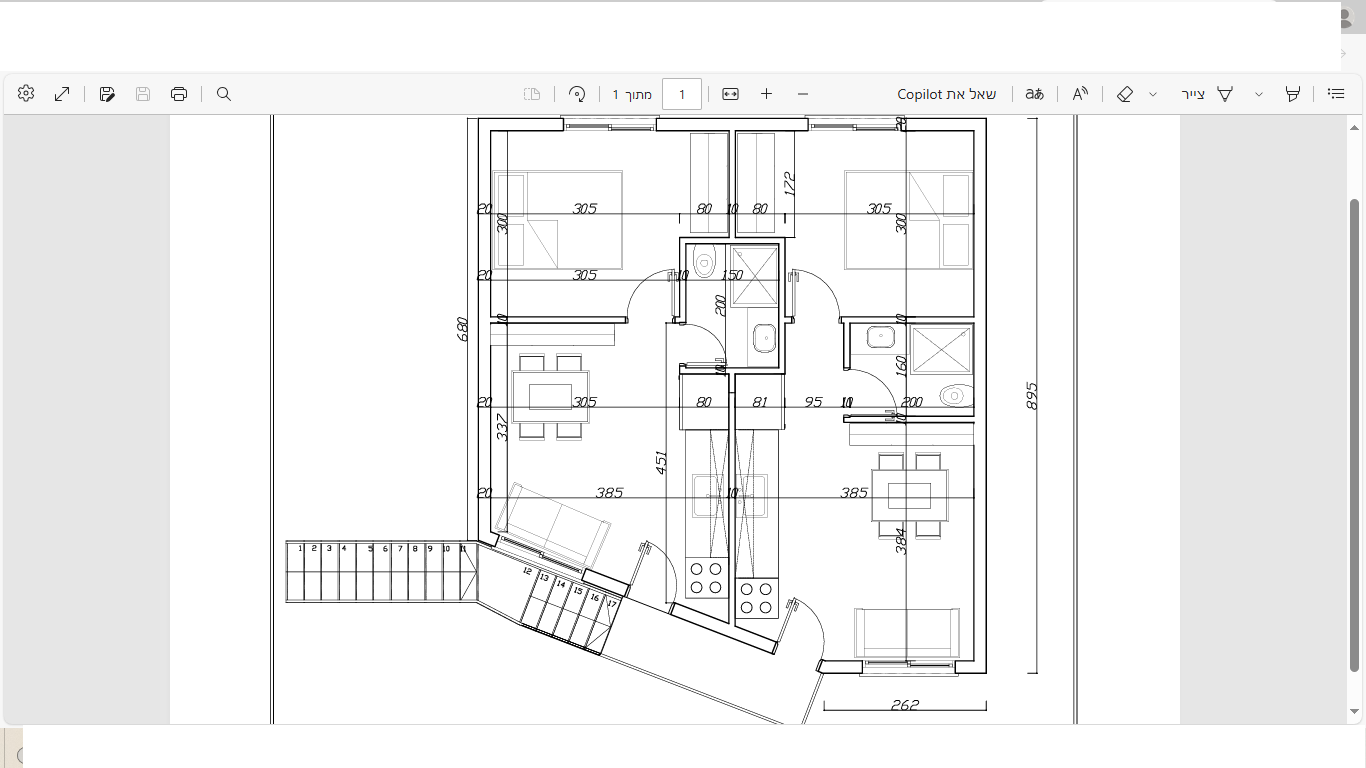Click the page view icon
The height and width of the screenshot is (768, 1366).
[x=532, y=94]
